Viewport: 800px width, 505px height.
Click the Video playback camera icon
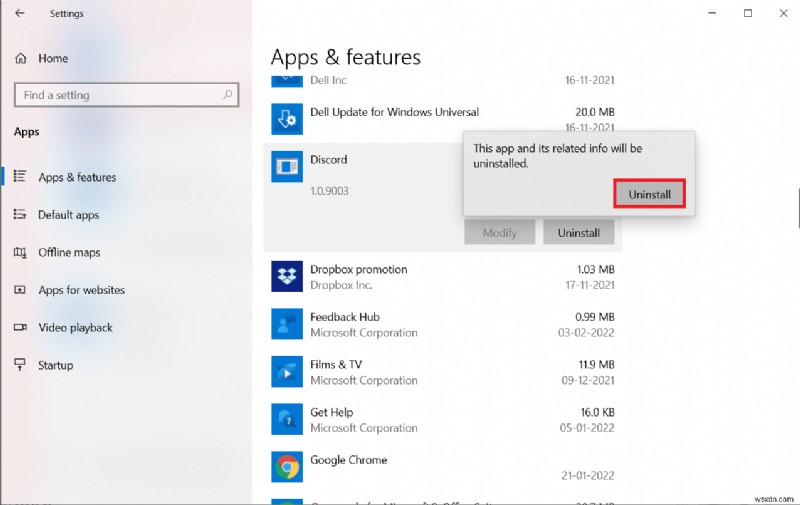coord(20,327)
